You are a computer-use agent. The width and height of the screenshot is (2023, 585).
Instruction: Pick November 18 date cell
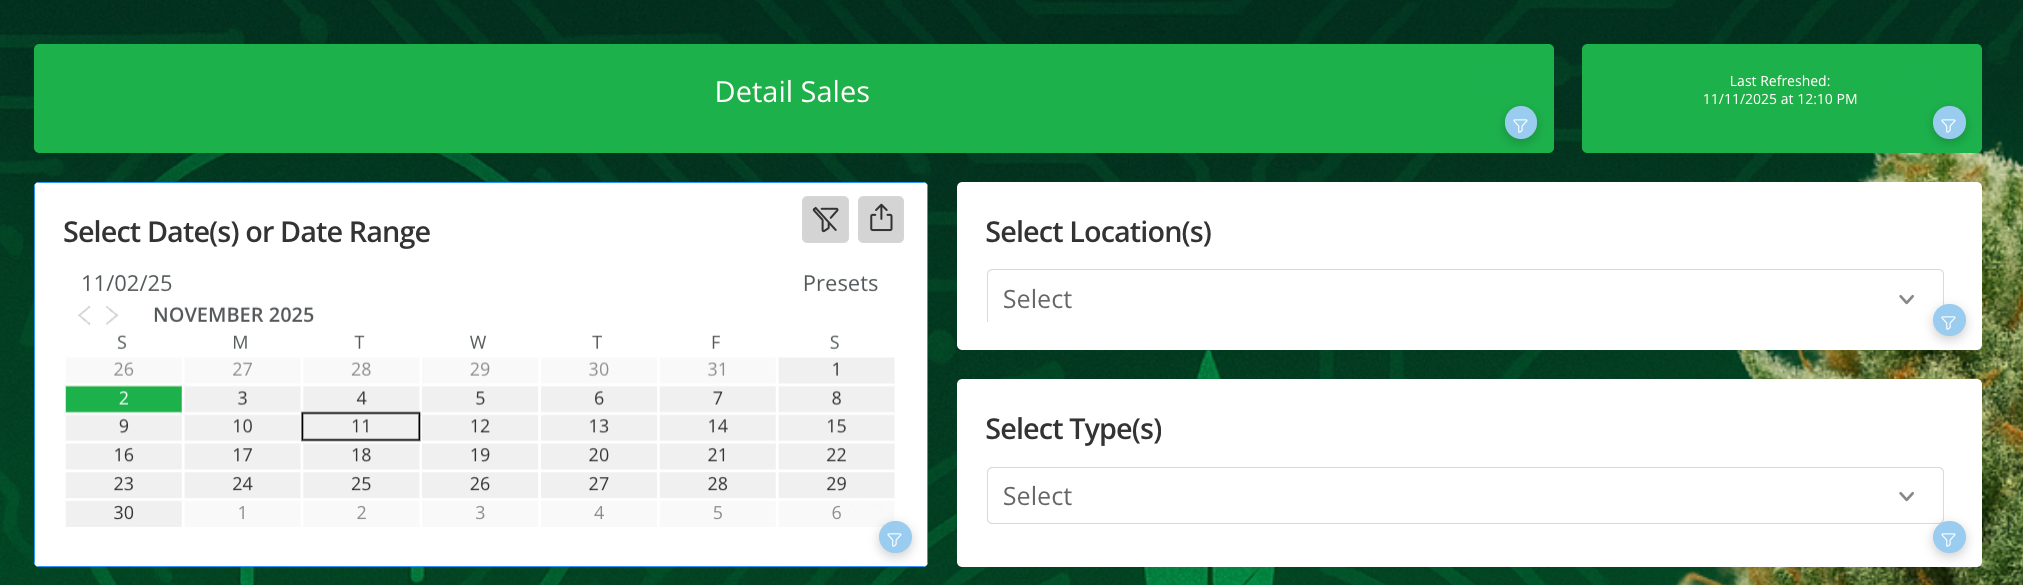(x=361, y=455)
